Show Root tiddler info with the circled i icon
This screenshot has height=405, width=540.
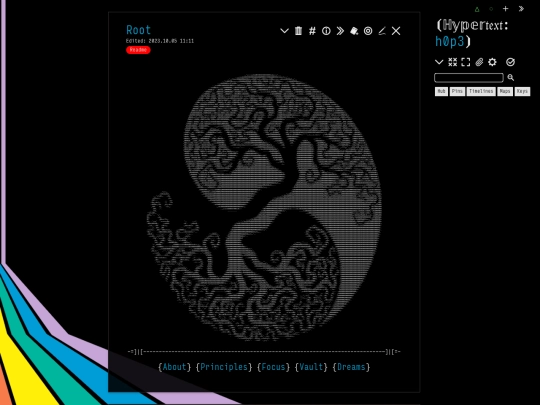pyautogui.click(x=326, y=31)
